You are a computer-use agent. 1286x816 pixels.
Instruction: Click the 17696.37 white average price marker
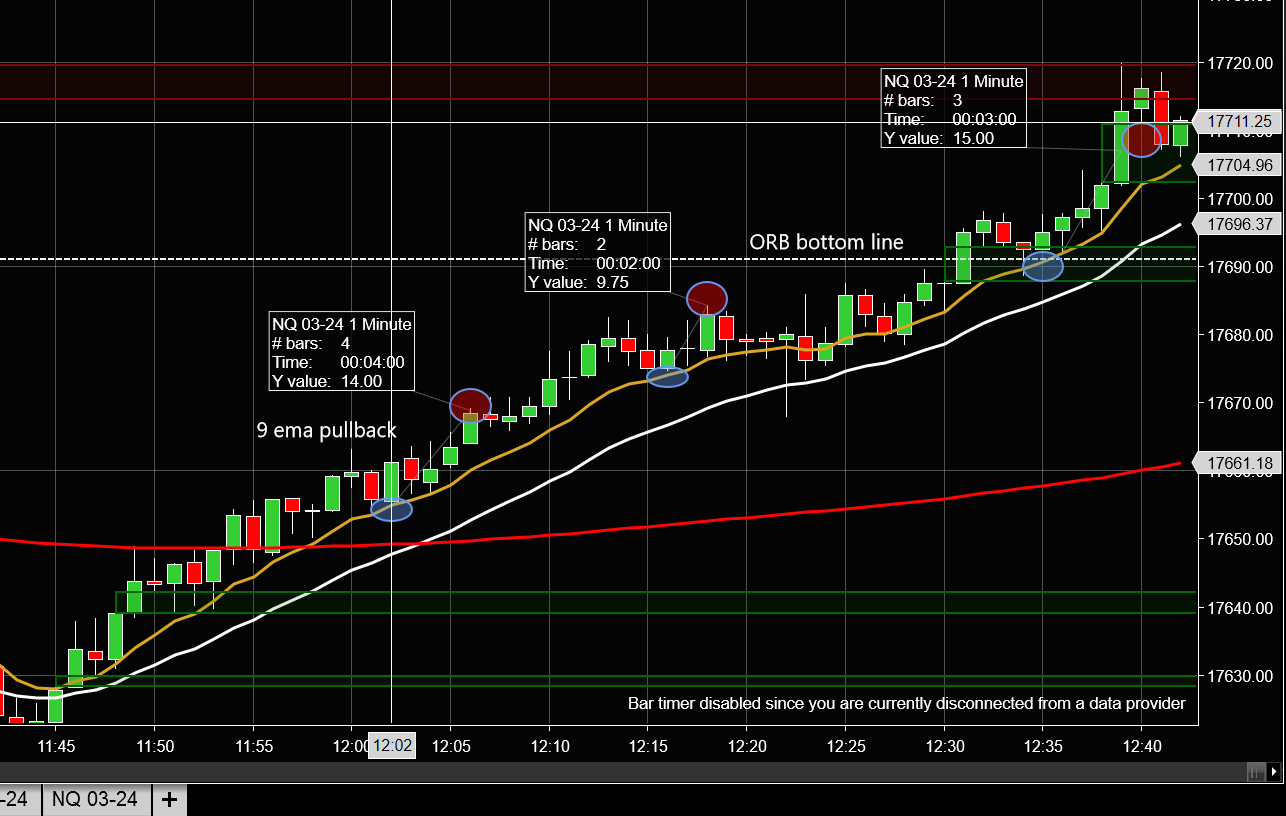click(x=1243, y=224)
